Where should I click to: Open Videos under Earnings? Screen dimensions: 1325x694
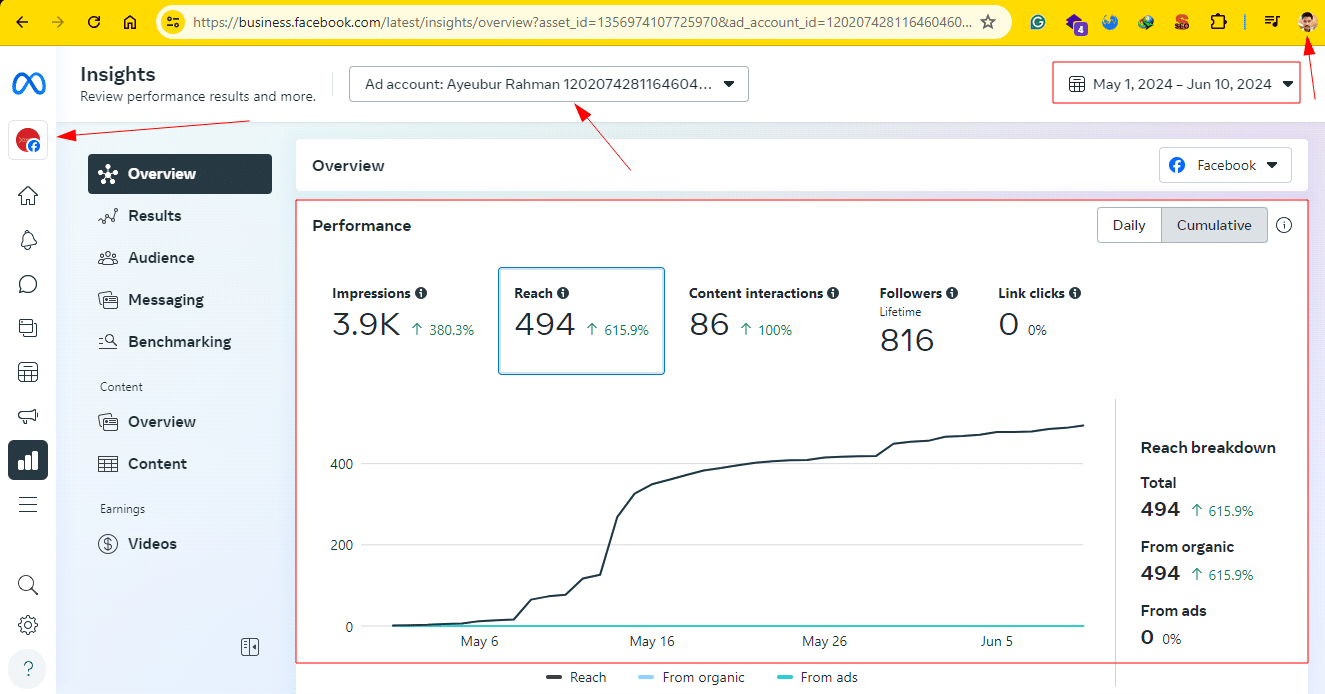[180, 544]
